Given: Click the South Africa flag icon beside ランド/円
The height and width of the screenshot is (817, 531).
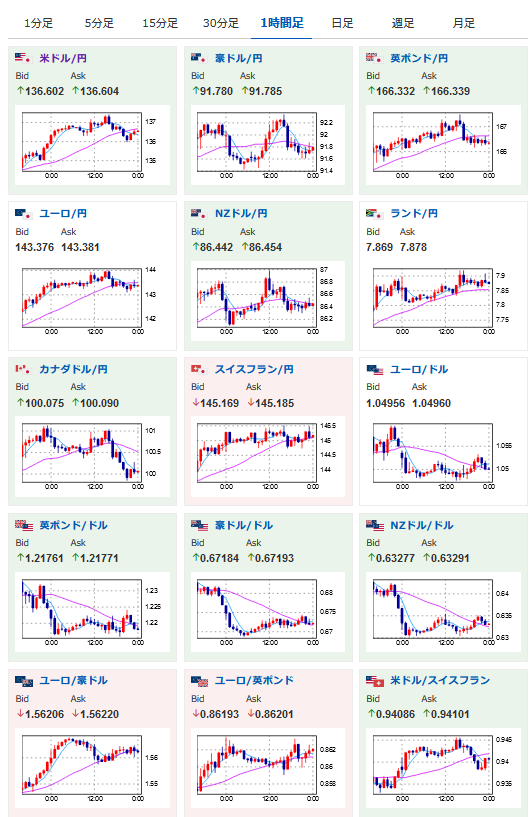Looking at the screenshot, I should click(x=374, y=213).
